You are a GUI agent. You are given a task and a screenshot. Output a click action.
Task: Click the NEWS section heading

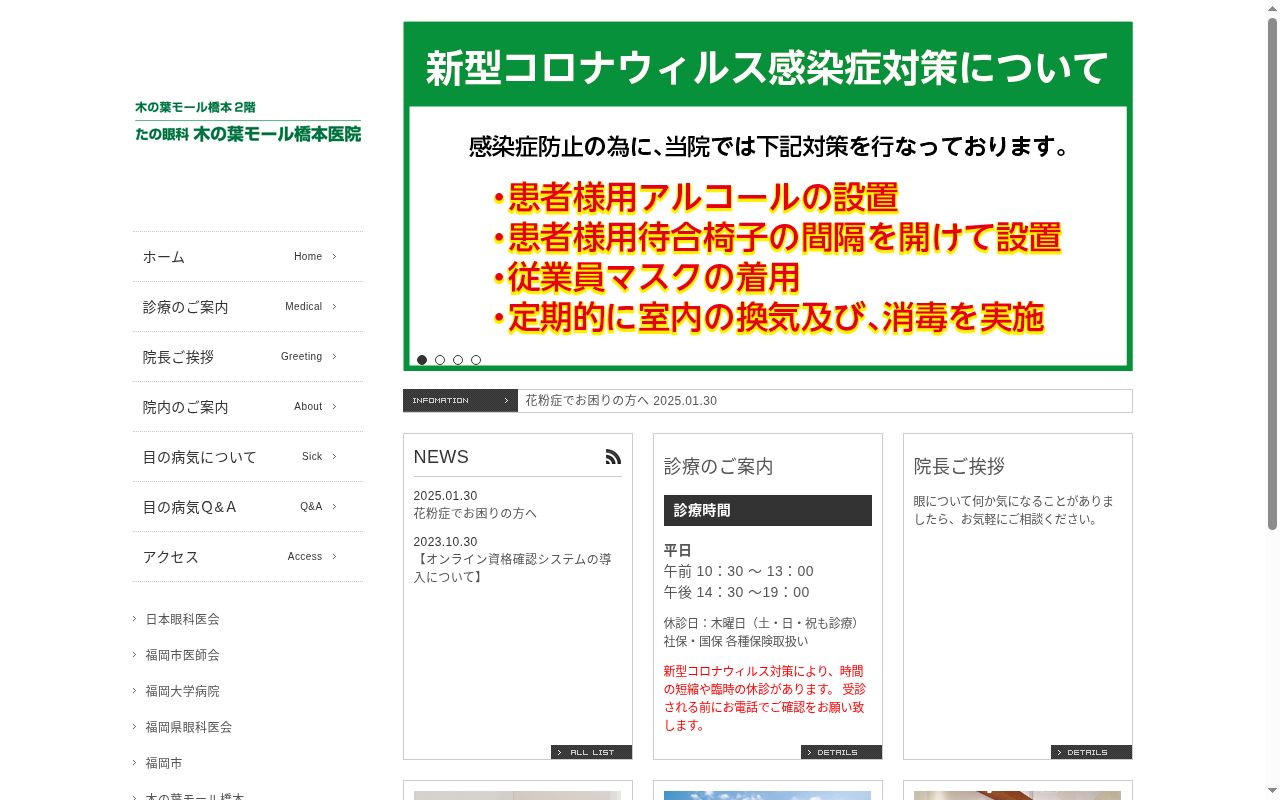coord(441,457)
